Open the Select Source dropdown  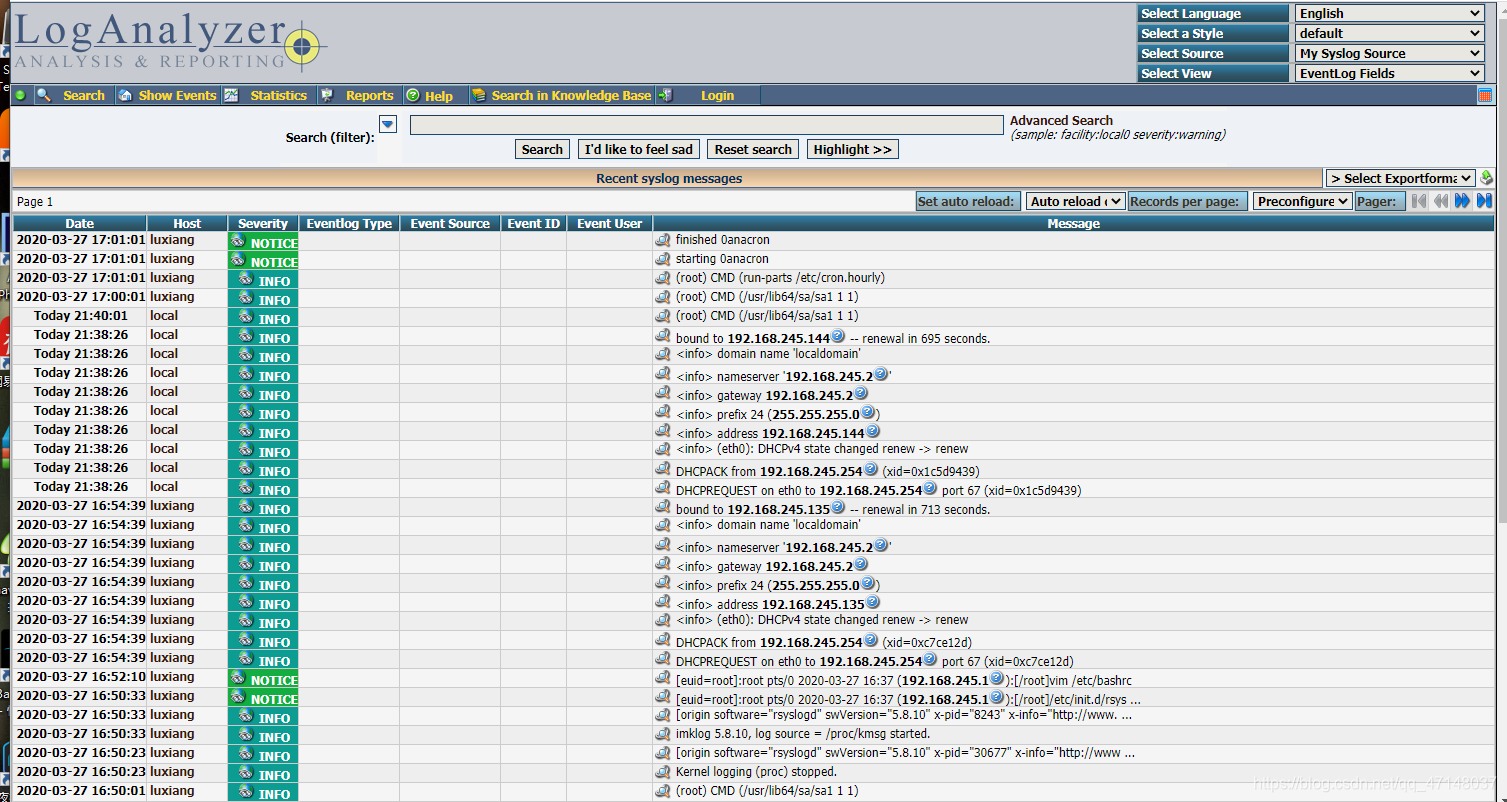(x=1390, y=53)
